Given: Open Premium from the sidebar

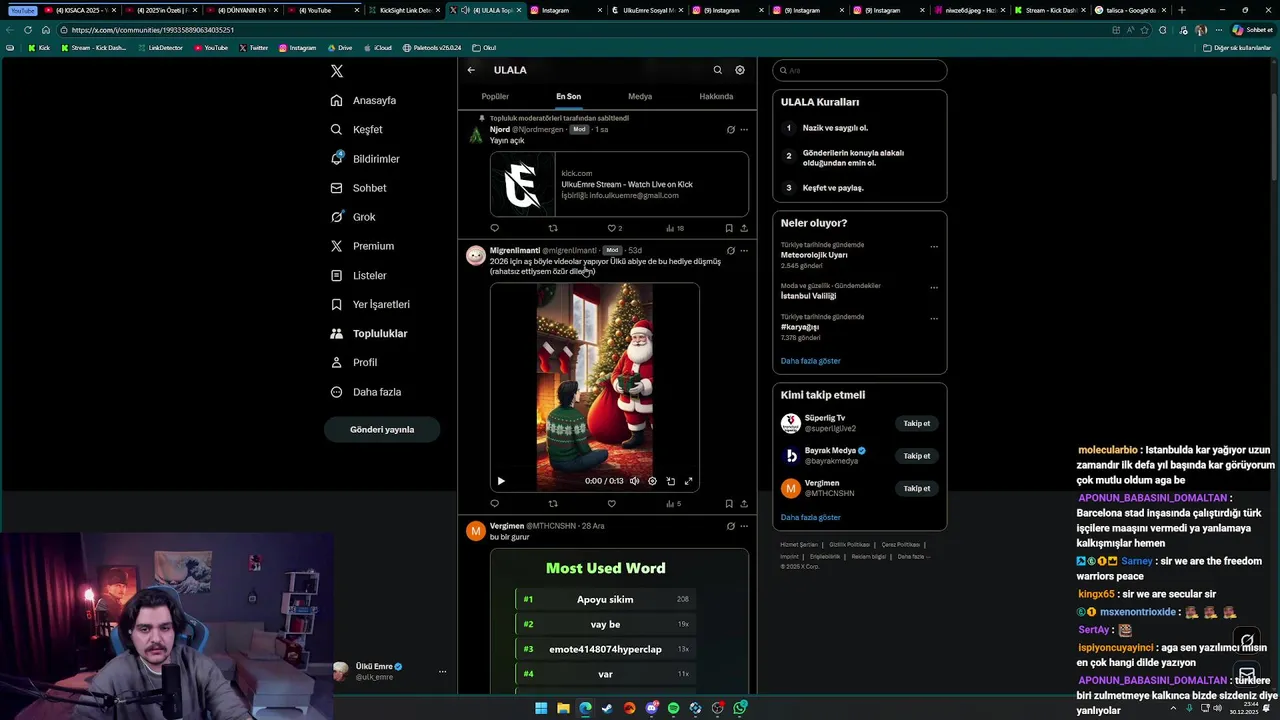Looking at the screenshot, I should click(x=362, y=246).
